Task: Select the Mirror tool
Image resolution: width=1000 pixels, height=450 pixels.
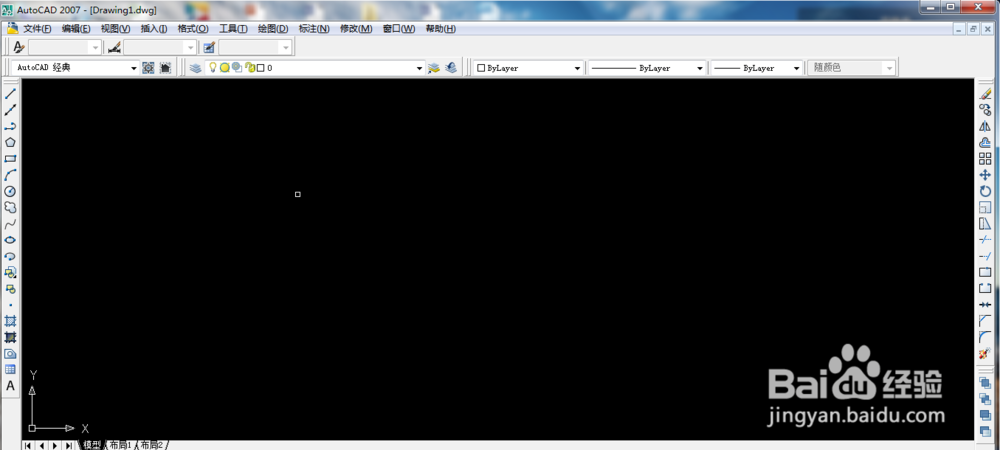Action: (985, 126)
